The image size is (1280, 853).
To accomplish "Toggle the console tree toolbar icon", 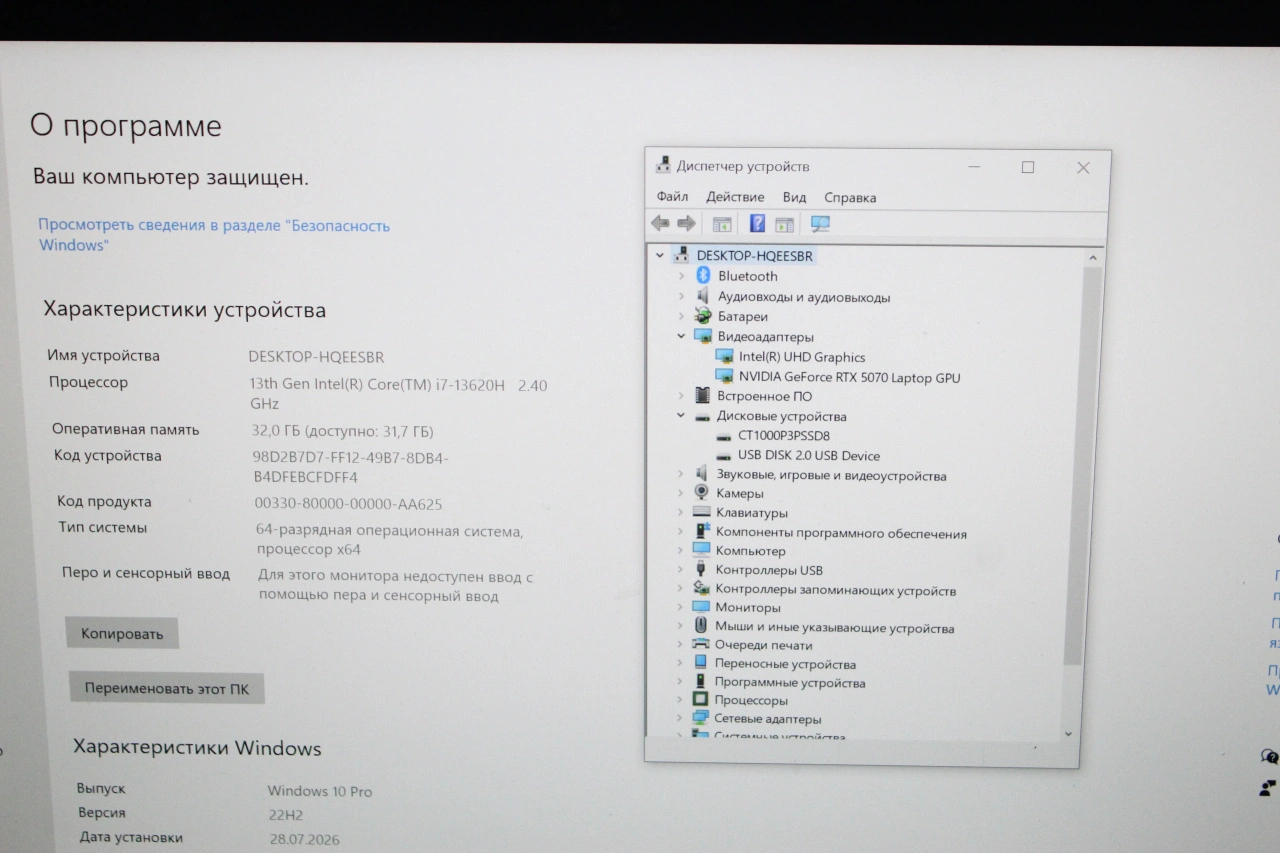I will [722, 224].
